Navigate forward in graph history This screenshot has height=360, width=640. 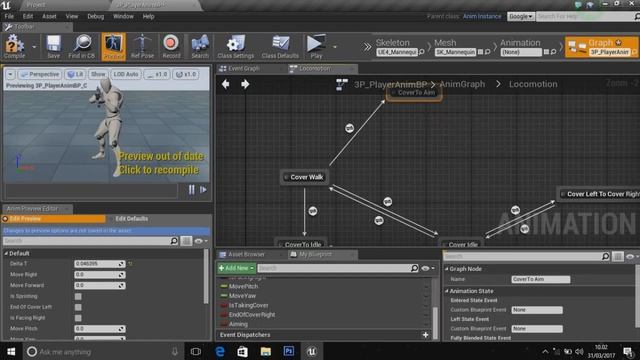[x=245, y=84]
